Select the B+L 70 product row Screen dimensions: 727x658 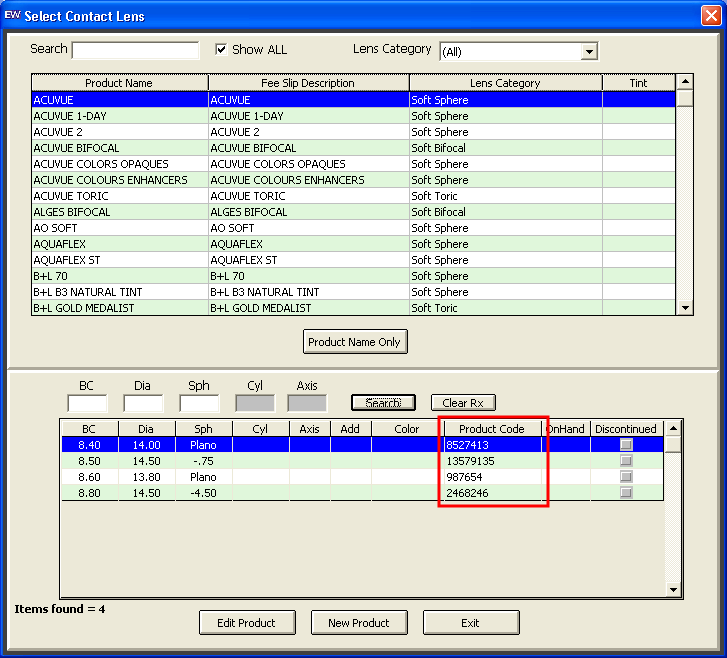coord(353,276)
